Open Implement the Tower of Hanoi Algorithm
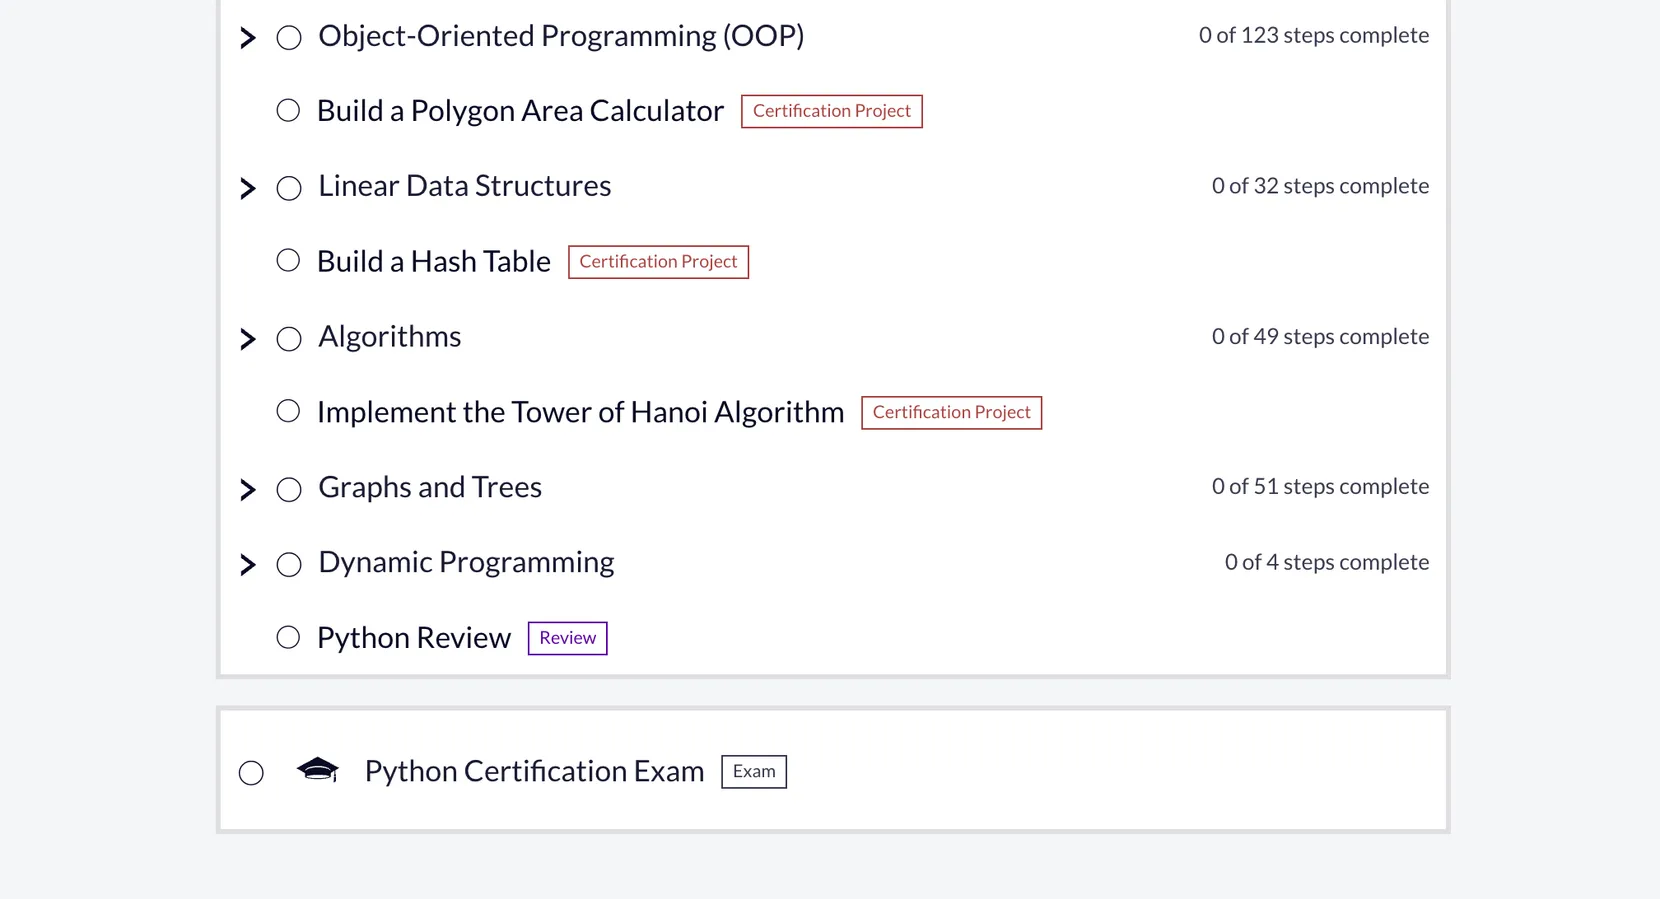1660x899 pixels. point(581,412)
